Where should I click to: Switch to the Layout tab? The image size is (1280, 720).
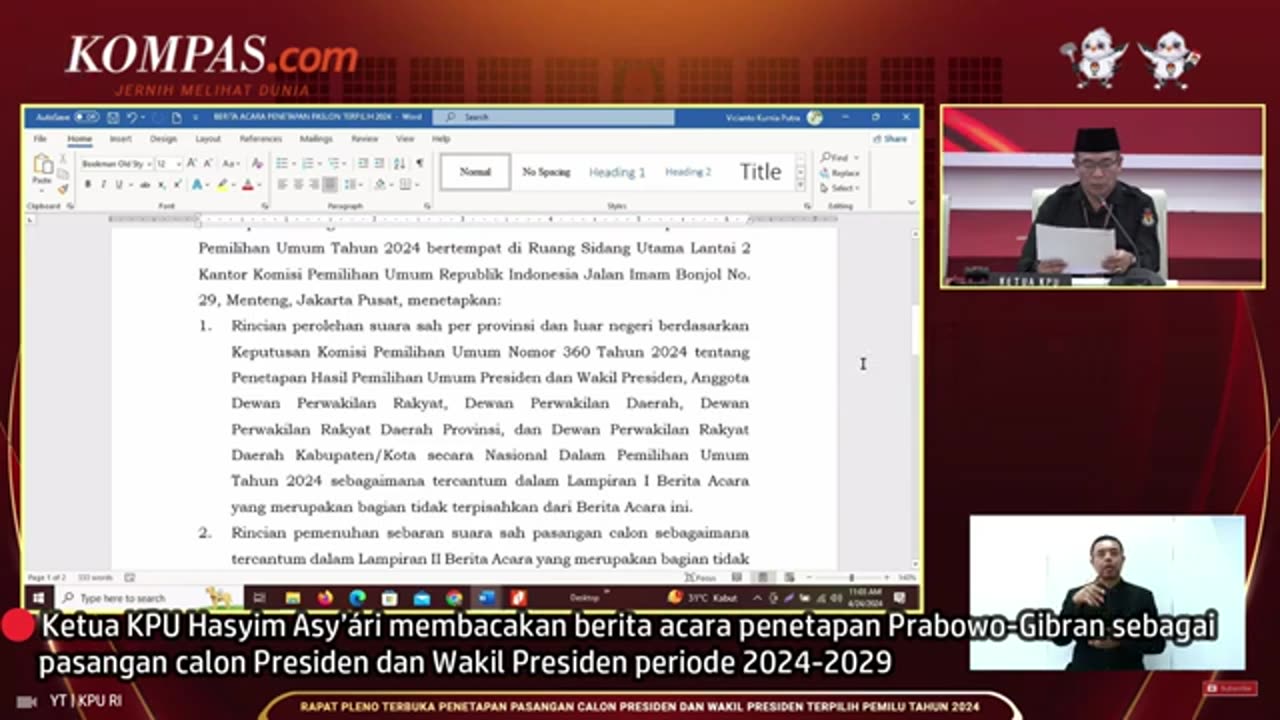pyautogui.click(x=208, y=139)
